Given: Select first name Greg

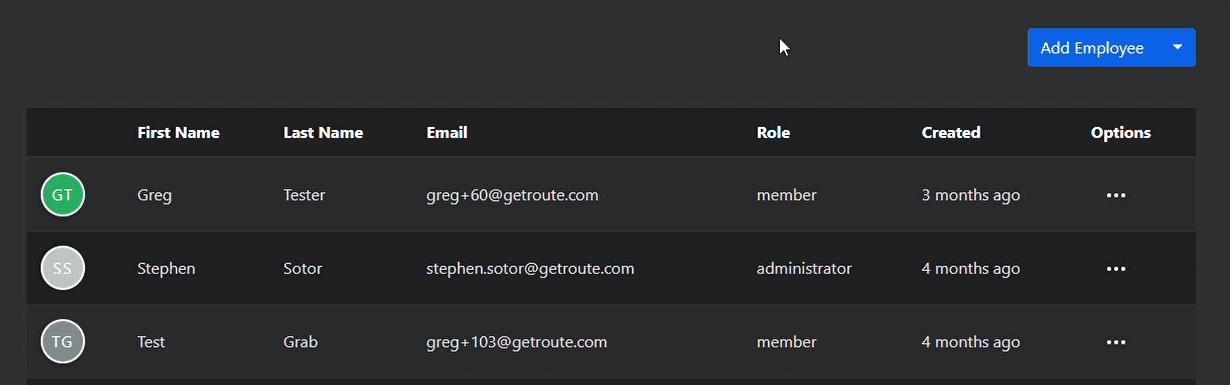Looking at the screenshot, I should (x=154, y=195).
